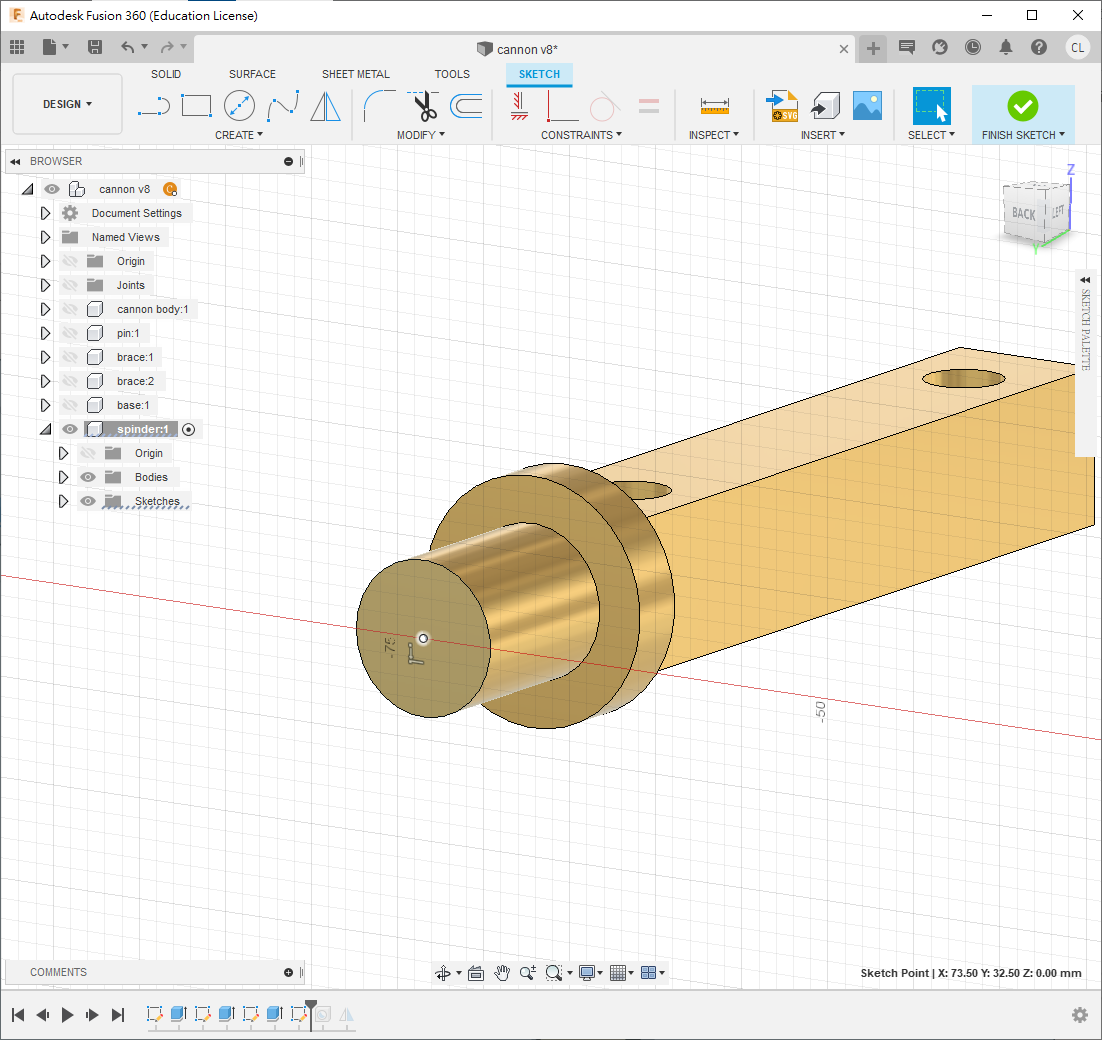Click the FINISH SKETCH button
Viewport: 1102px width, 1040px height.
click(1022, 106)
